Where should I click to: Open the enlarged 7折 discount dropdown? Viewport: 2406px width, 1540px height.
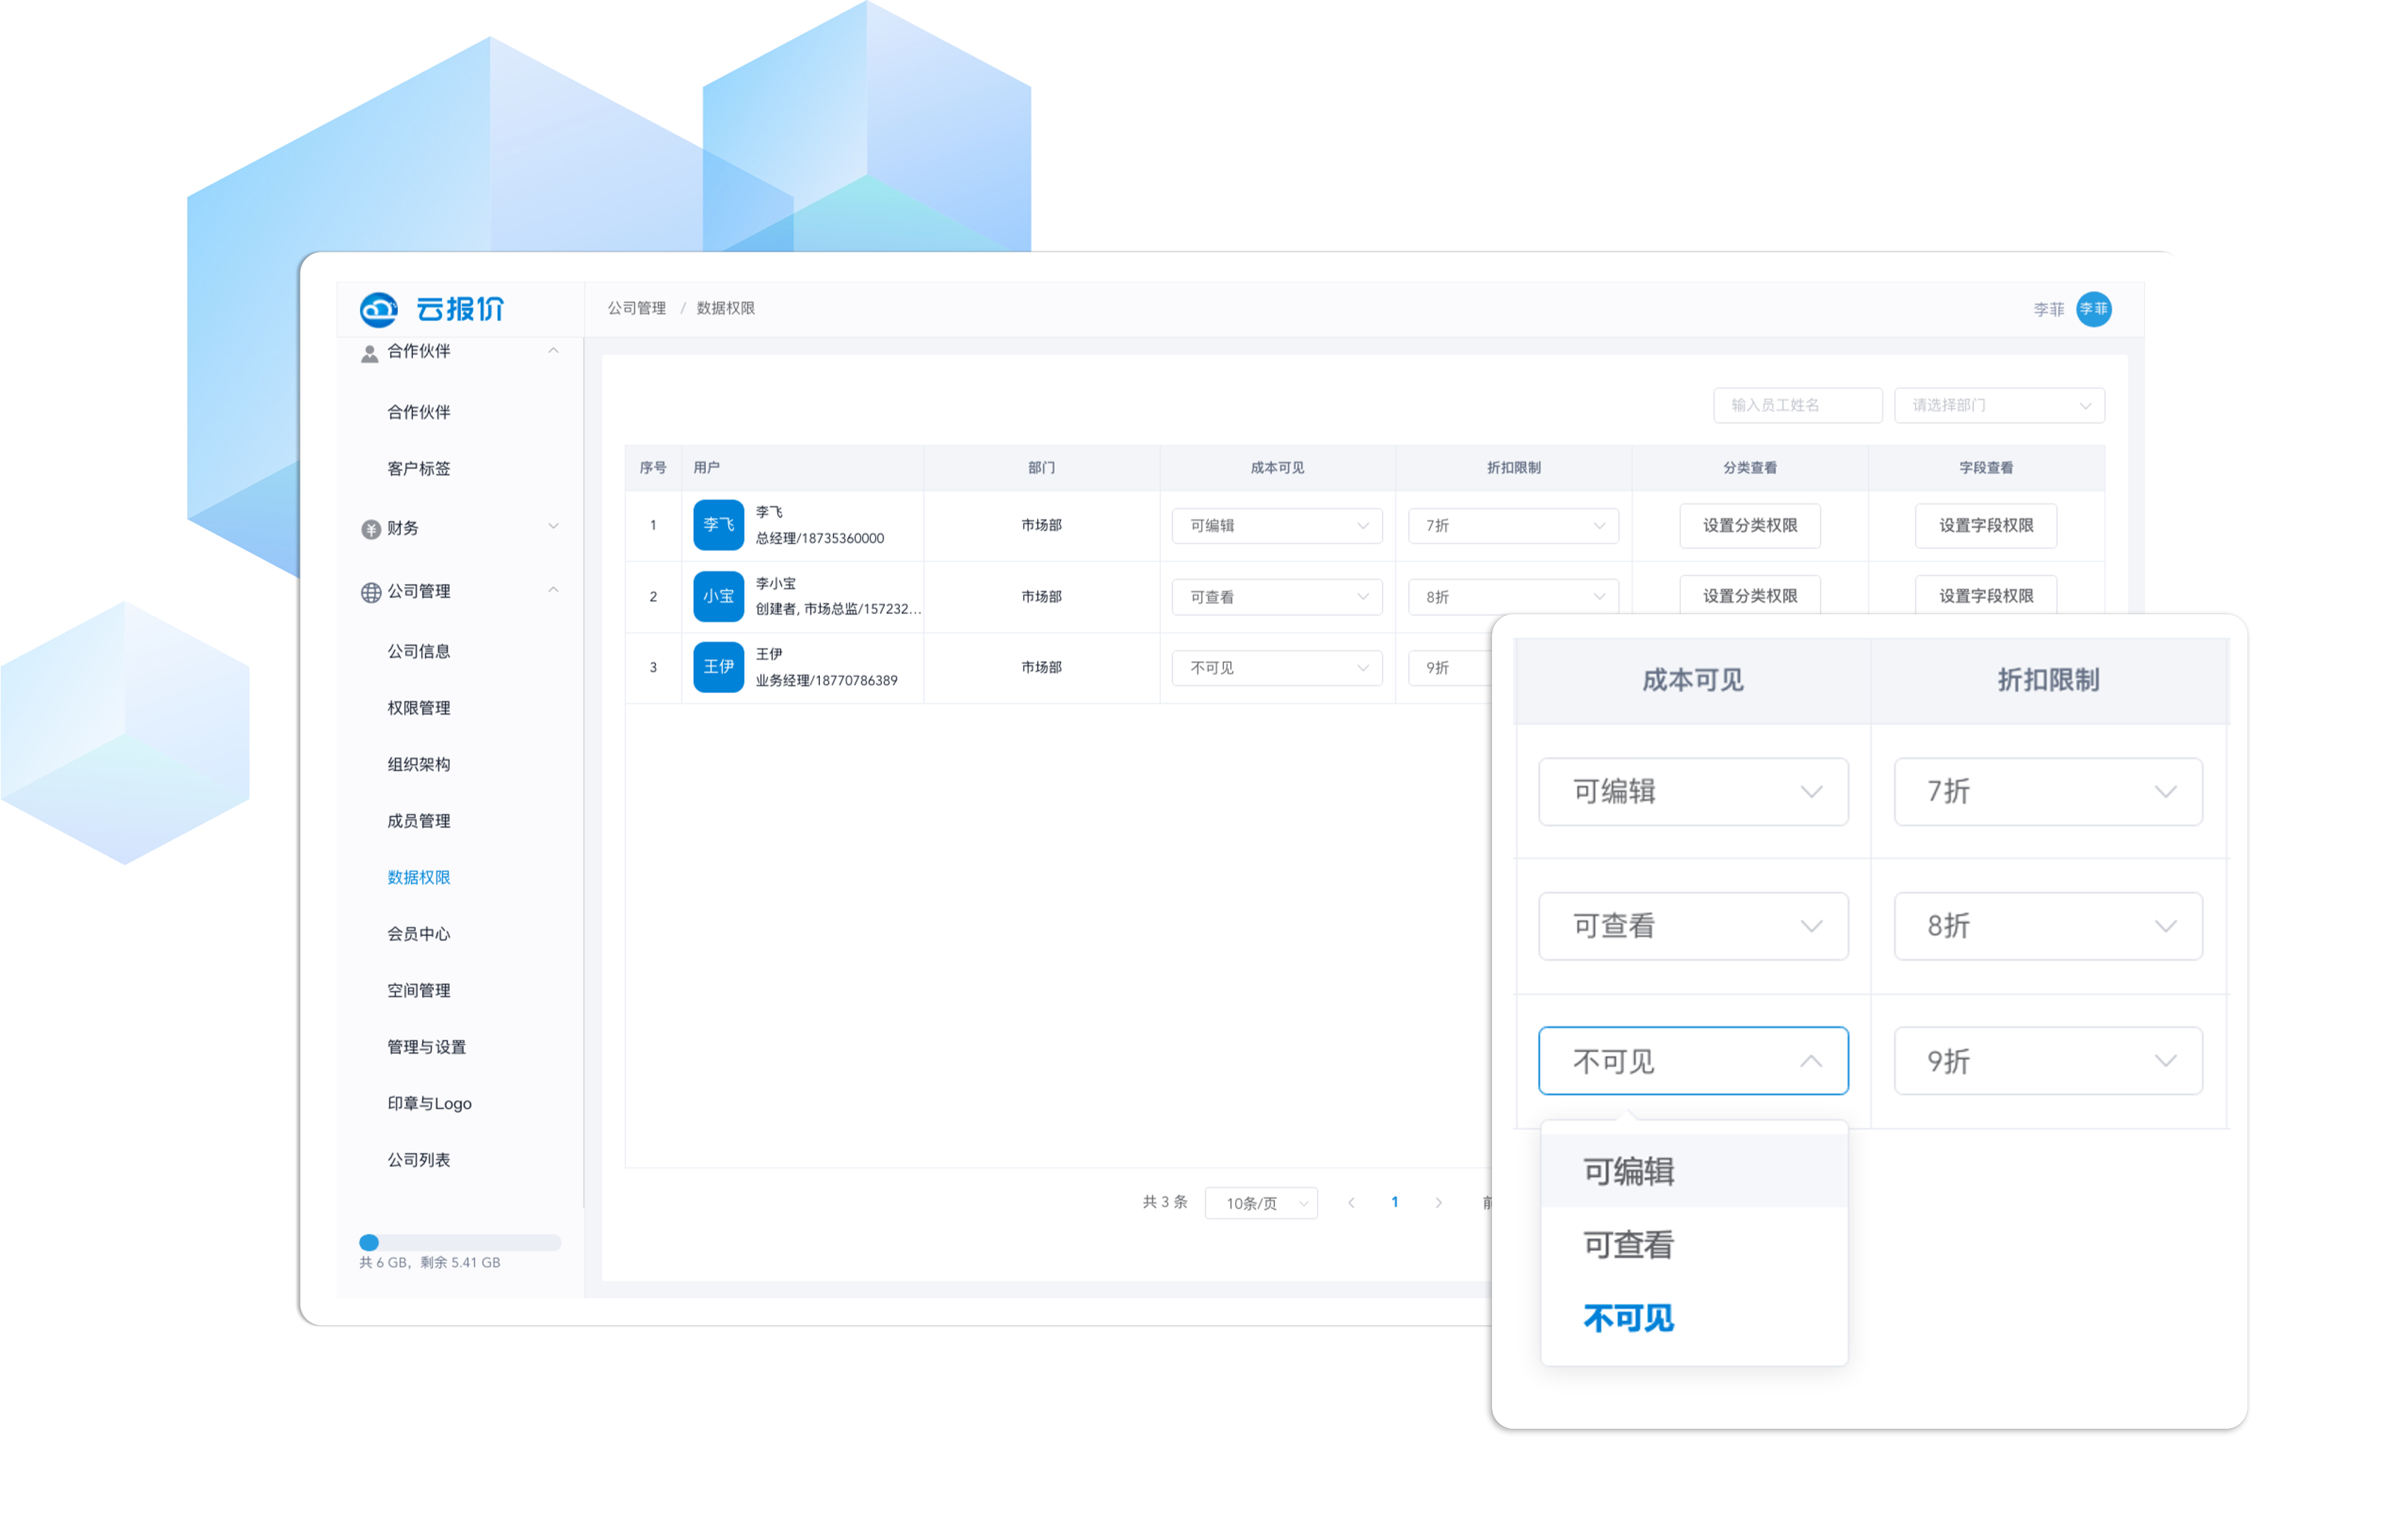tap(2047, 791)
